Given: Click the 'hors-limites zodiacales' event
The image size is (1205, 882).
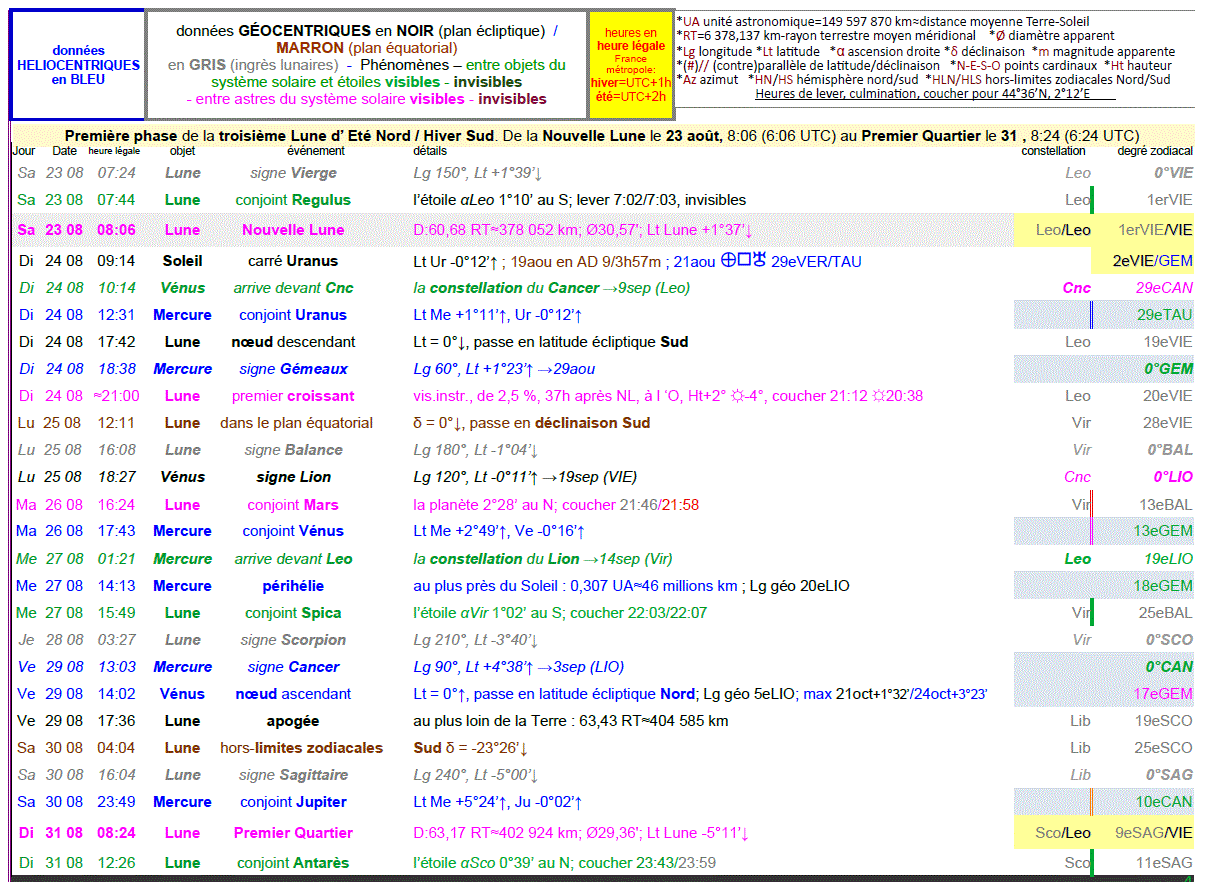Looking at the screenshot, I should (x=301, y=748).
